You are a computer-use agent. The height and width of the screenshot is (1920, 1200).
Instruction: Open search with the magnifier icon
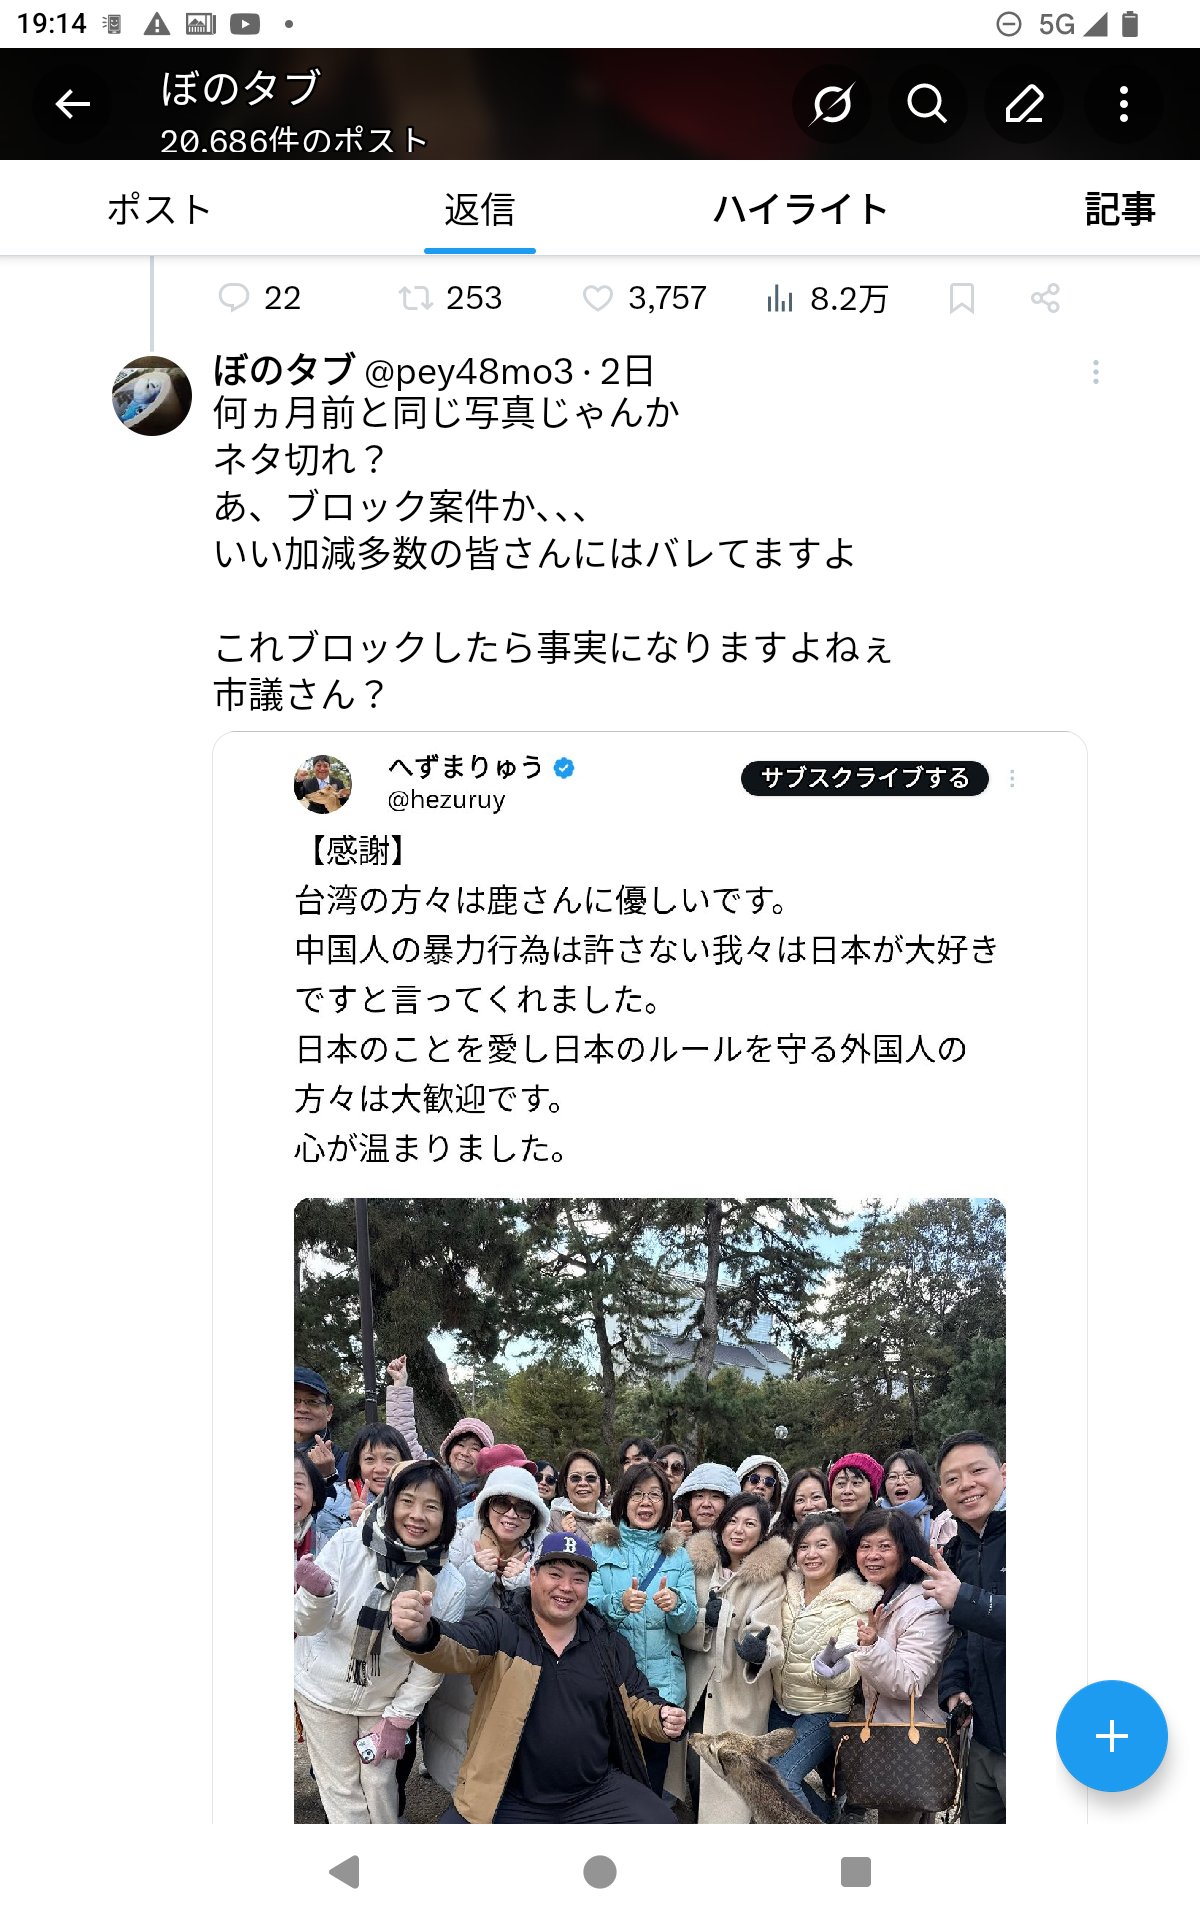[927, 104]
